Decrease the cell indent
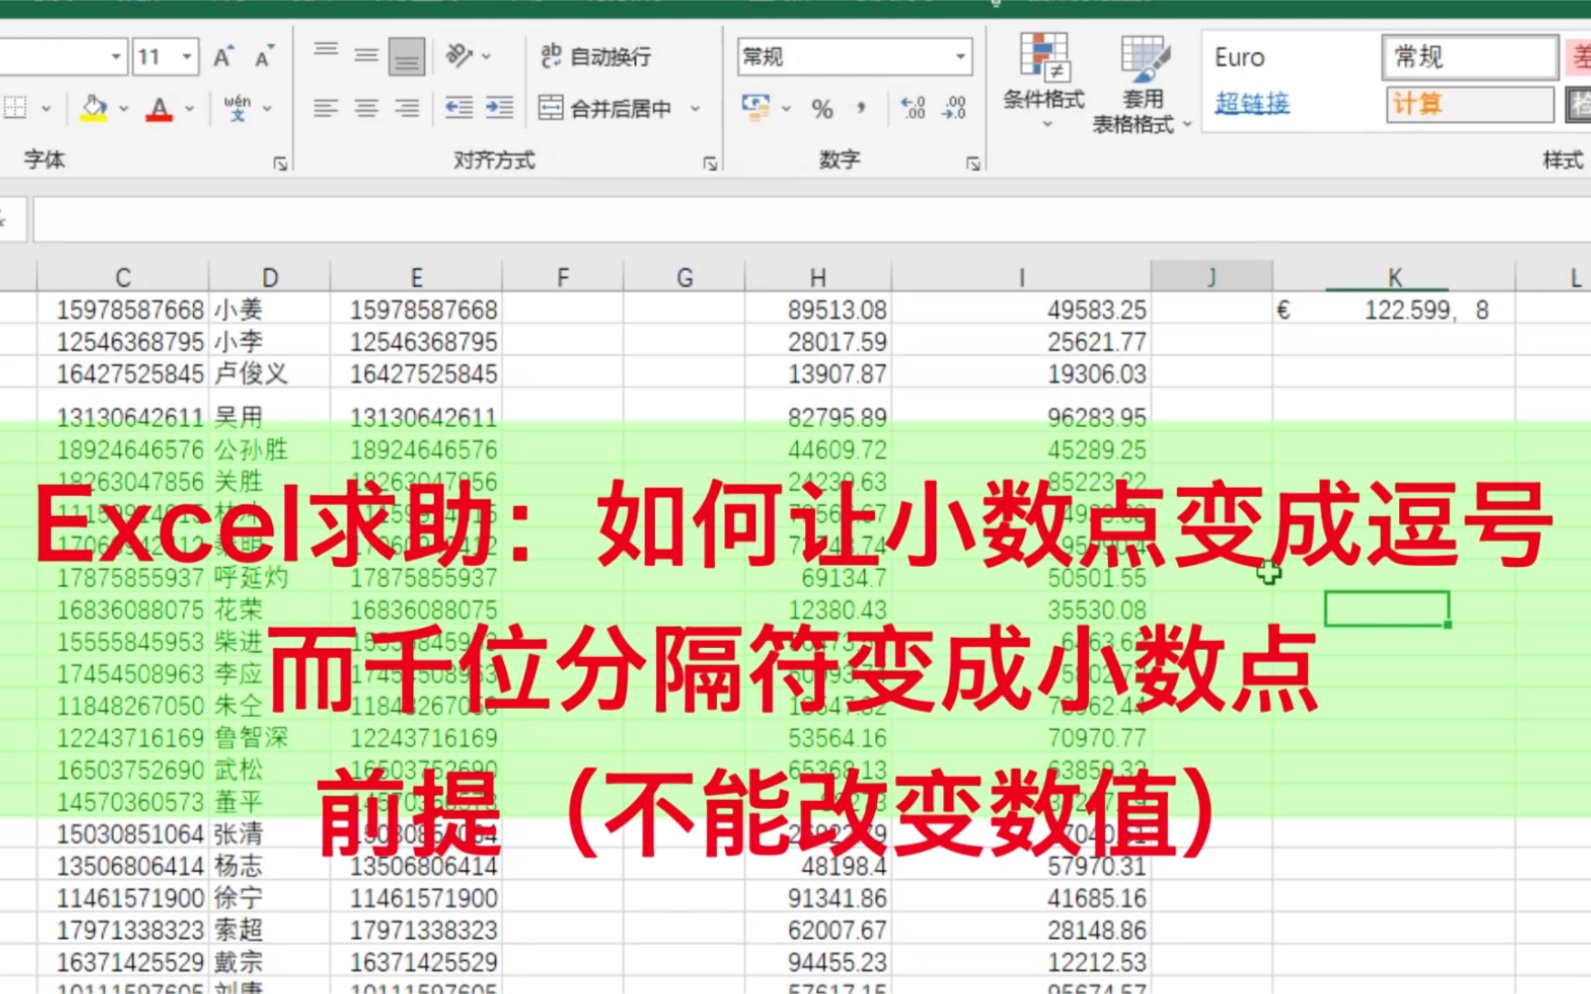Viewport: 1591px width, 994px height. pyautogui.click(x=459, y=108)
